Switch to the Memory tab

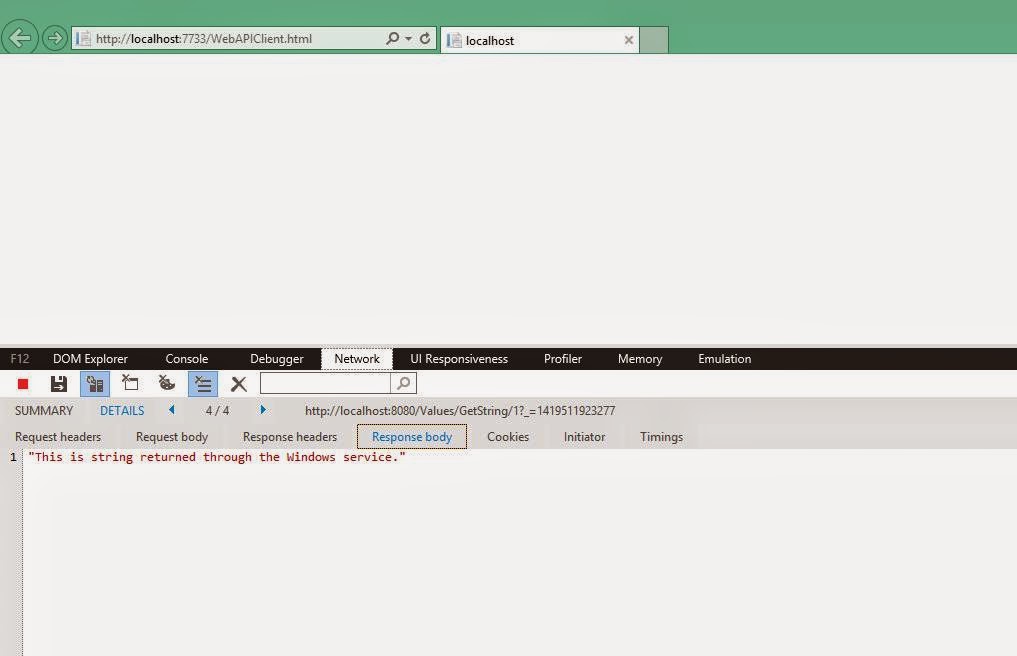640,359
